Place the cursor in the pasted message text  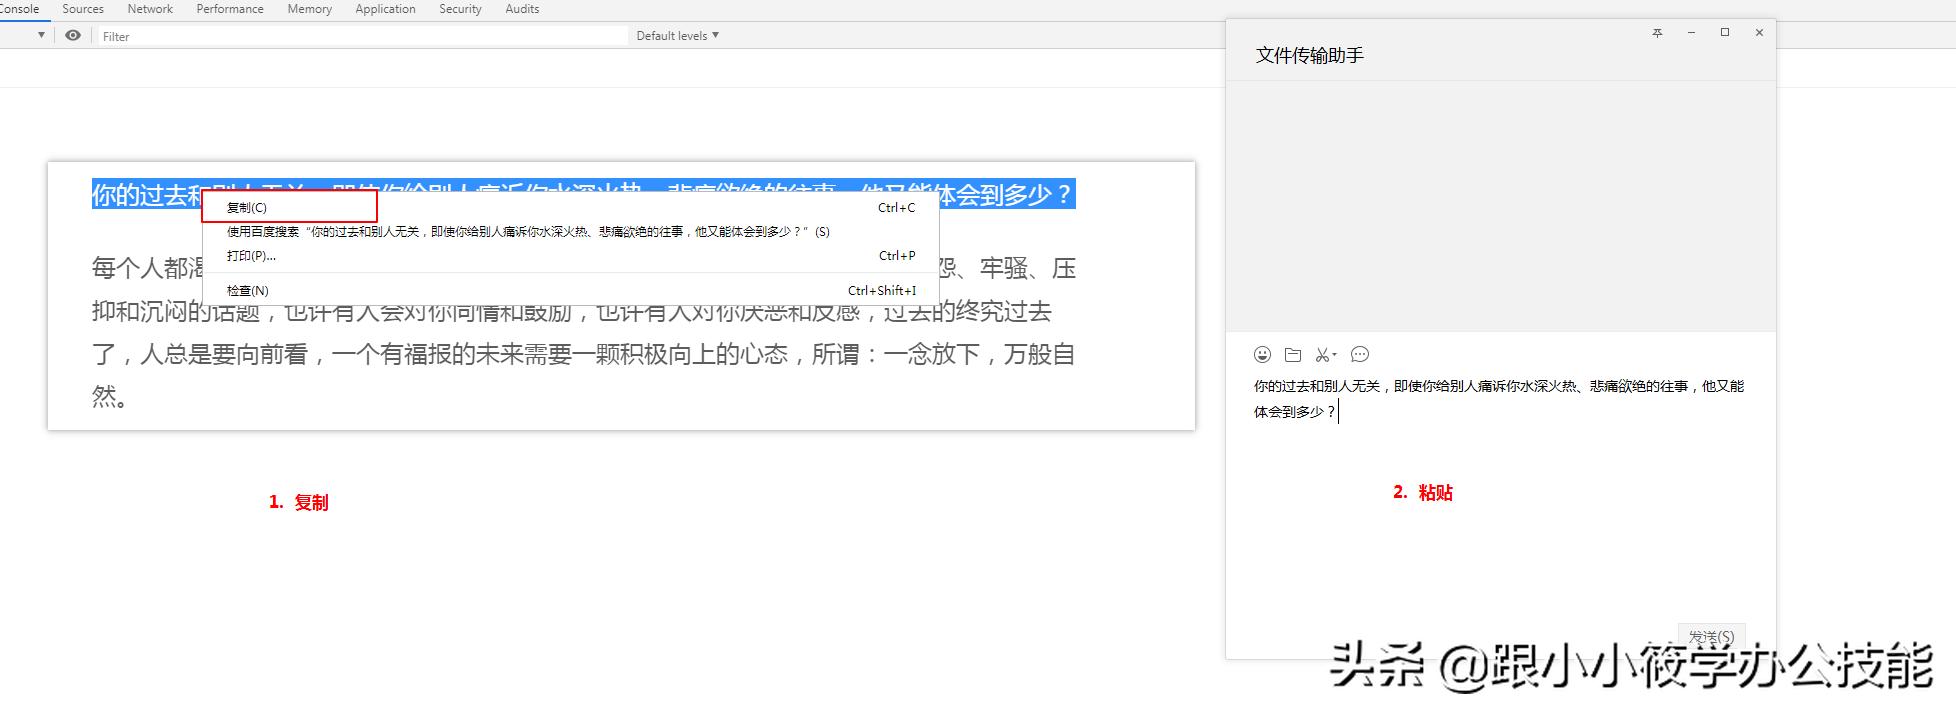1498,398
